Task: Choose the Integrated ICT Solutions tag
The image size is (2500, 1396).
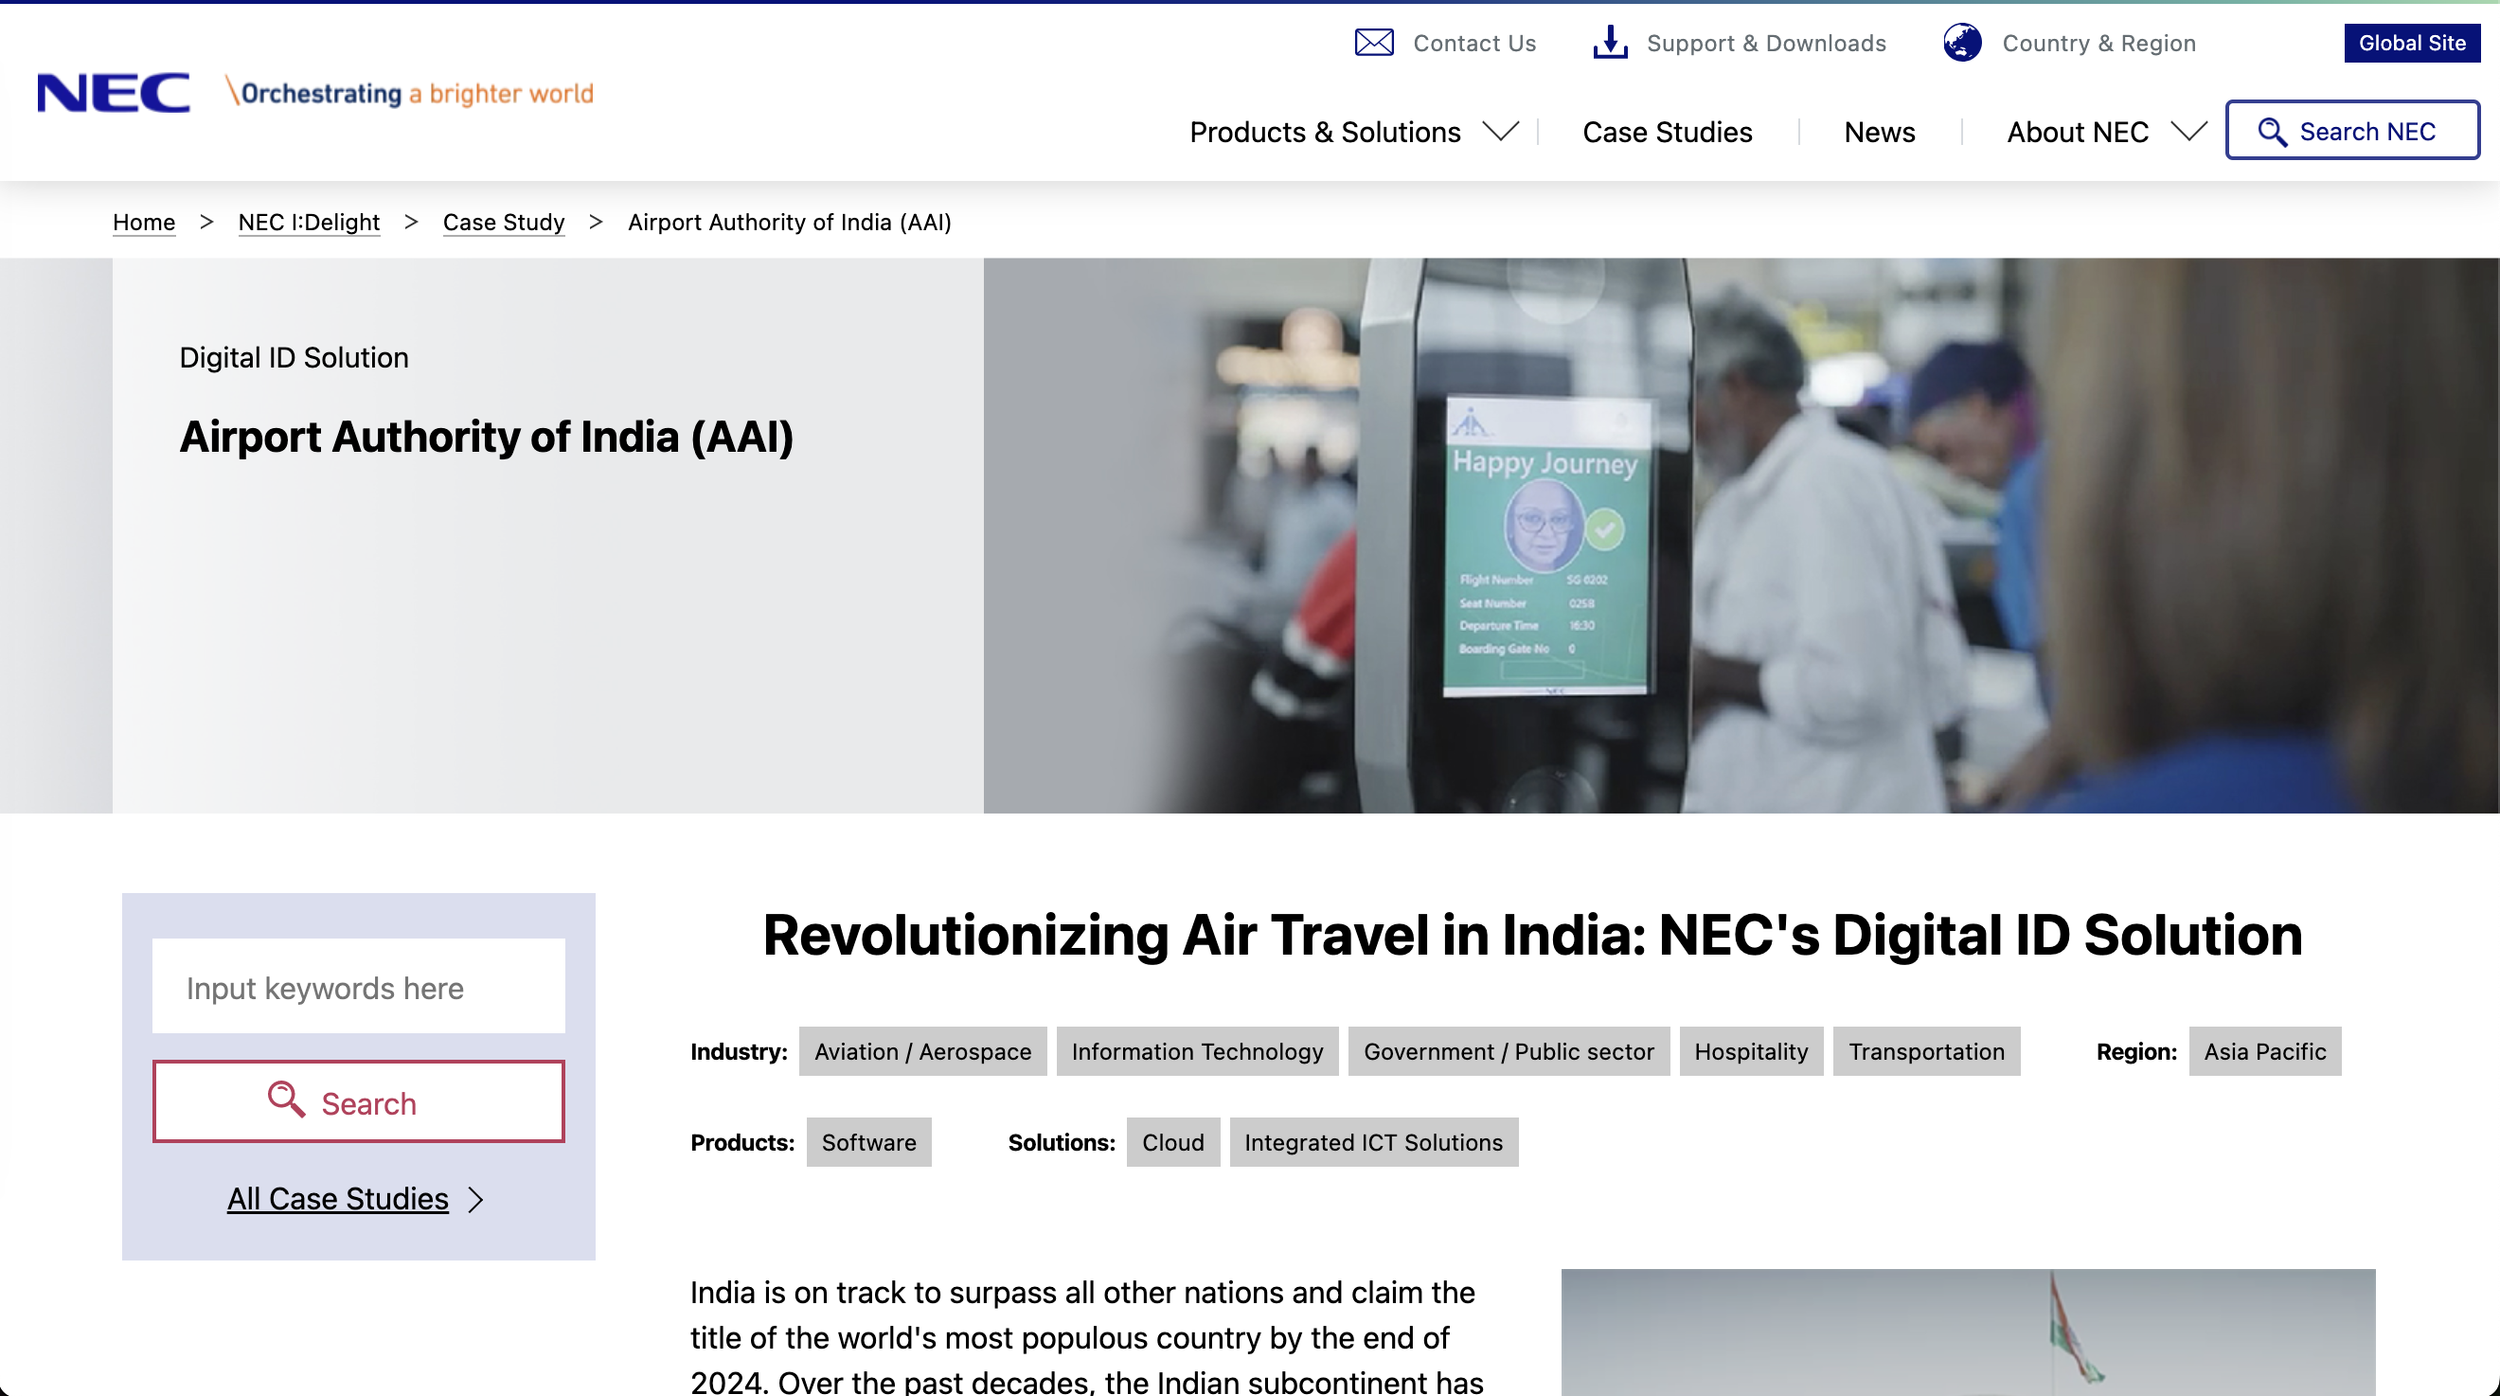Action: click(1373, 1143)
